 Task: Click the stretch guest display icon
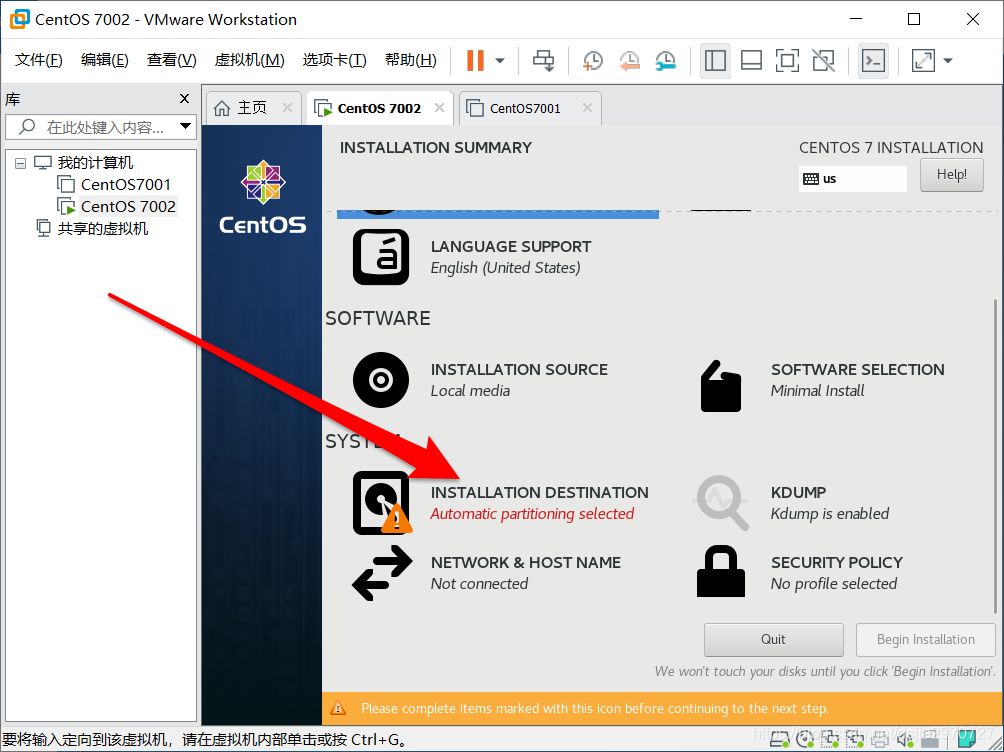point(923,61)
